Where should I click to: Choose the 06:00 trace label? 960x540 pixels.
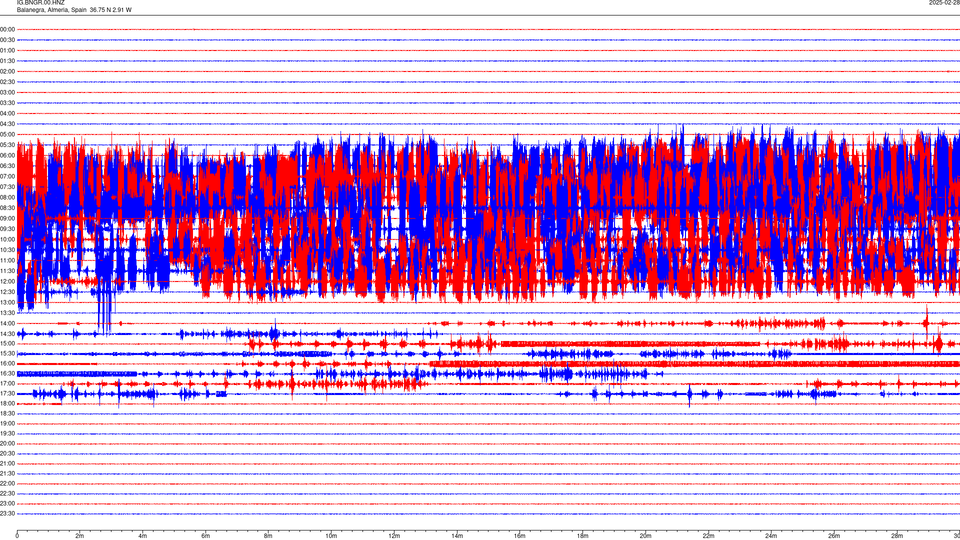pyautogui.click(x=7, y=156)
